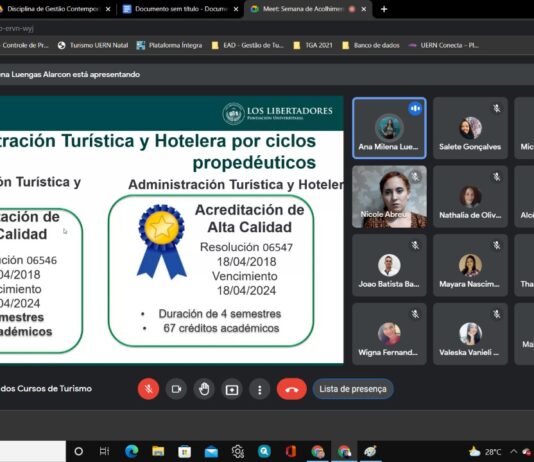The width and height of the screenshot is (534, 462).
Task: Click muted mic icon on Salete Gonçalves tile
Action: click(497, 109)
